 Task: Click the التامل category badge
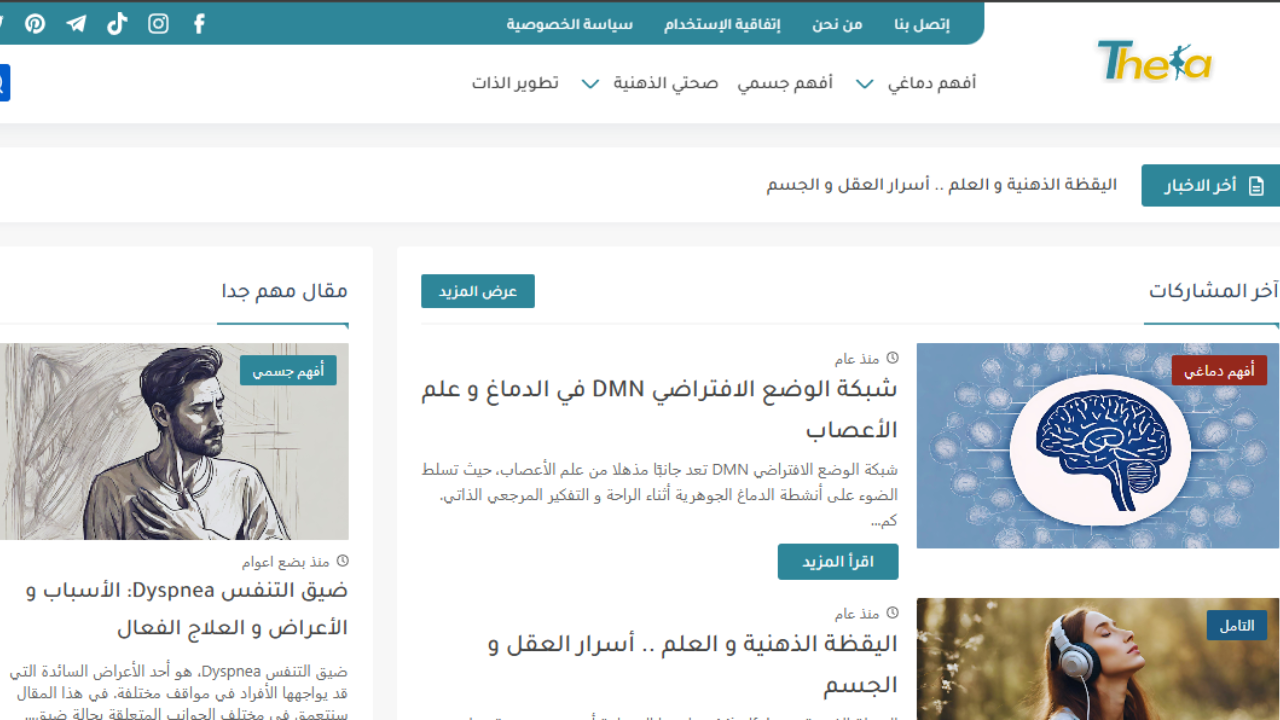click(1238, 624)
